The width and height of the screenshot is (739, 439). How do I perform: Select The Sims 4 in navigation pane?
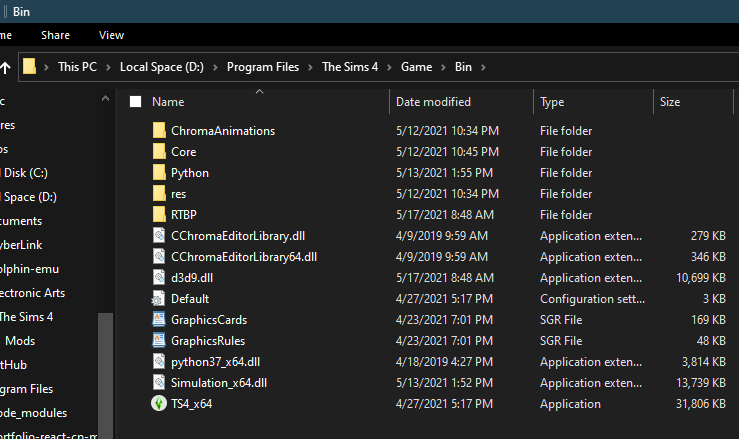[26, 317]
